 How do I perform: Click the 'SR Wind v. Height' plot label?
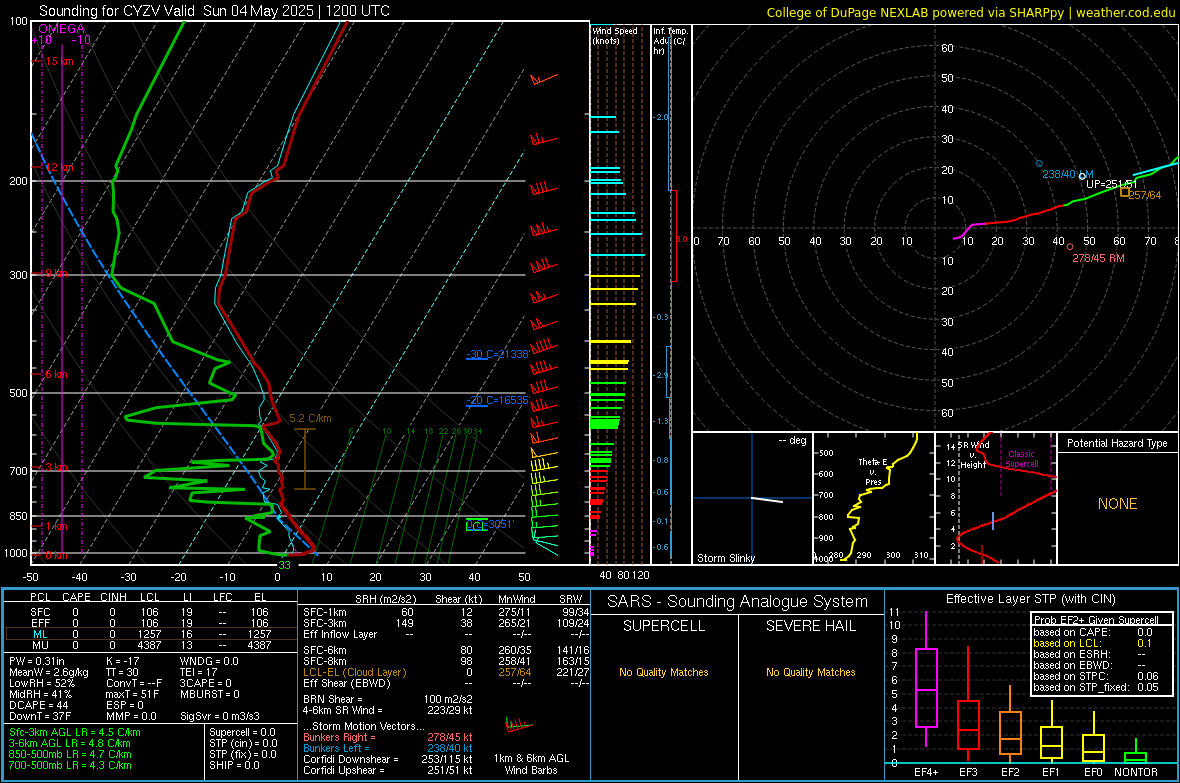point(974,455)
